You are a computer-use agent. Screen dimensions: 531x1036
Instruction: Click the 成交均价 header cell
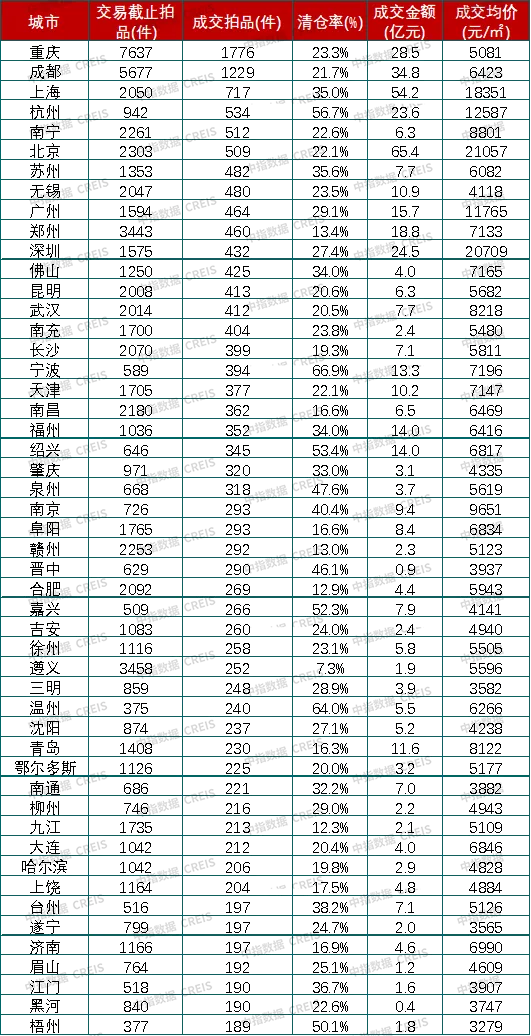[488, 20]
